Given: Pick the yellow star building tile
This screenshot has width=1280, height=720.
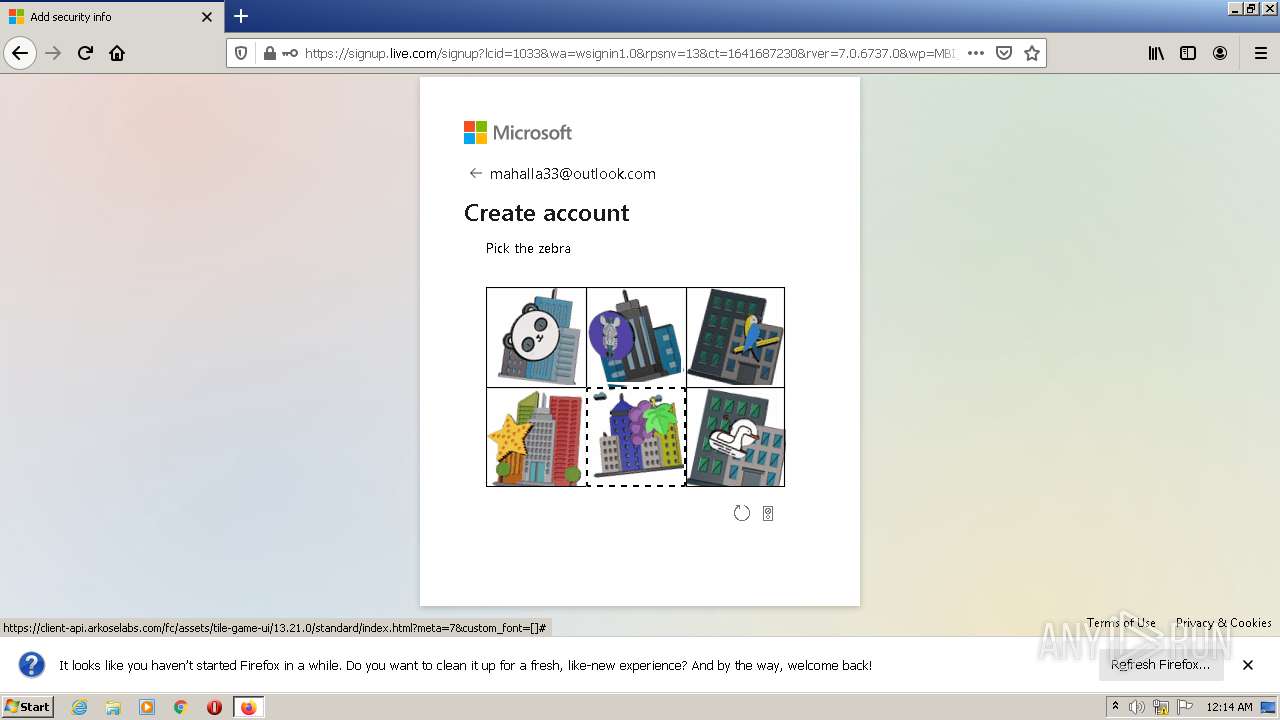Looking at the screenshot, I should pyautogui.click(x=536, y=437).
